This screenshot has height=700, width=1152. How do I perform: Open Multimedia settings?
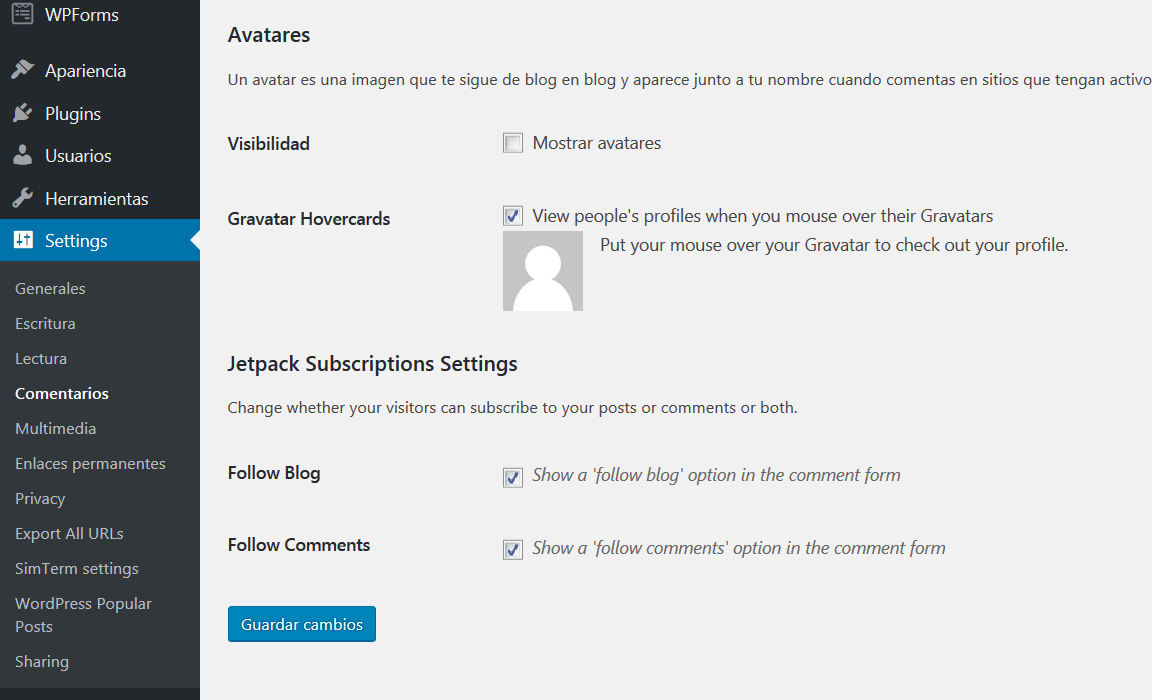click(x=55, y=428)
